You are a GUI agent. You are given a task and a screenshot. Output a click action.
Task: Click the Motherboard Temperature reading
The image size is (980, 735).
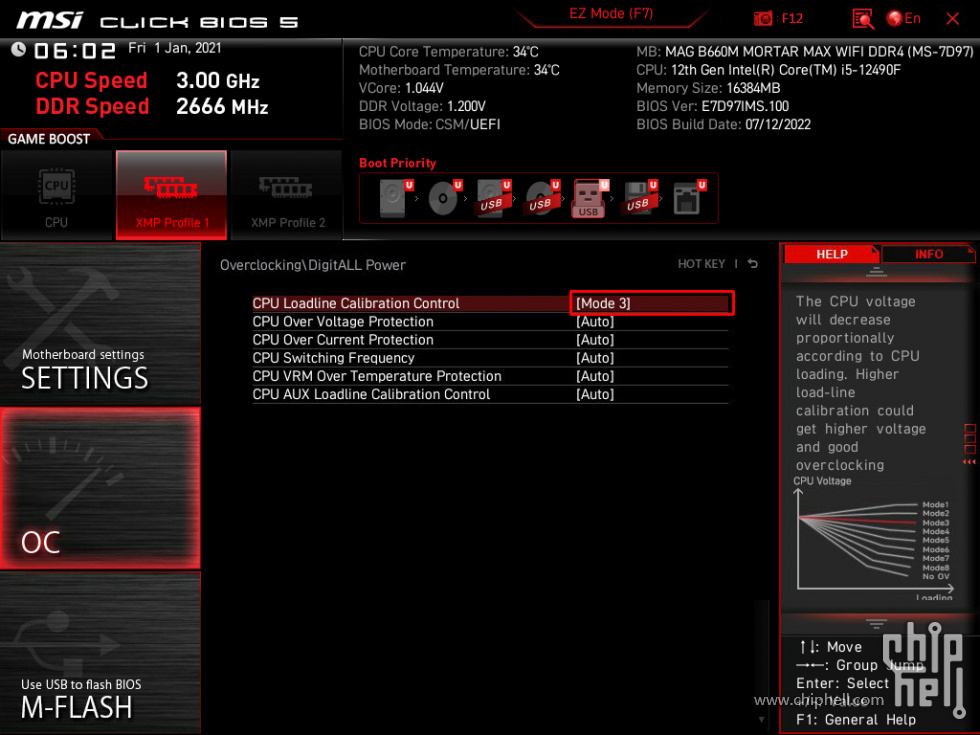(x=459, y=70)
